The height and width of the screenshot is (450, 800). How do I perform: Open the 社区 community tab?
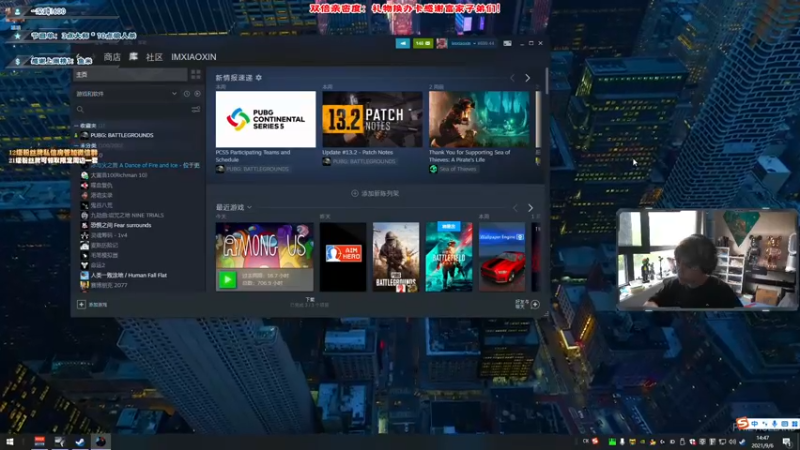click(x=154, y=57)
